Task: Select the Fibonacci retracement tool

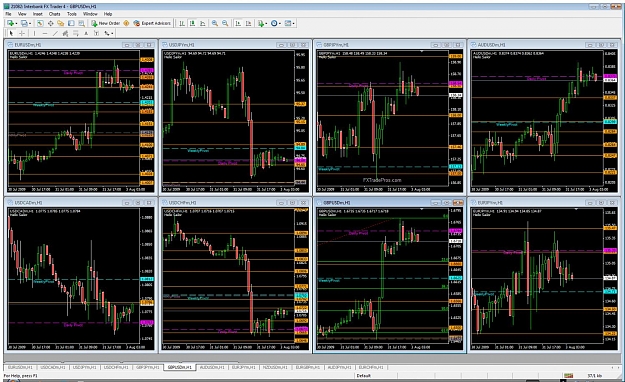Action: (x=76, y=33)
